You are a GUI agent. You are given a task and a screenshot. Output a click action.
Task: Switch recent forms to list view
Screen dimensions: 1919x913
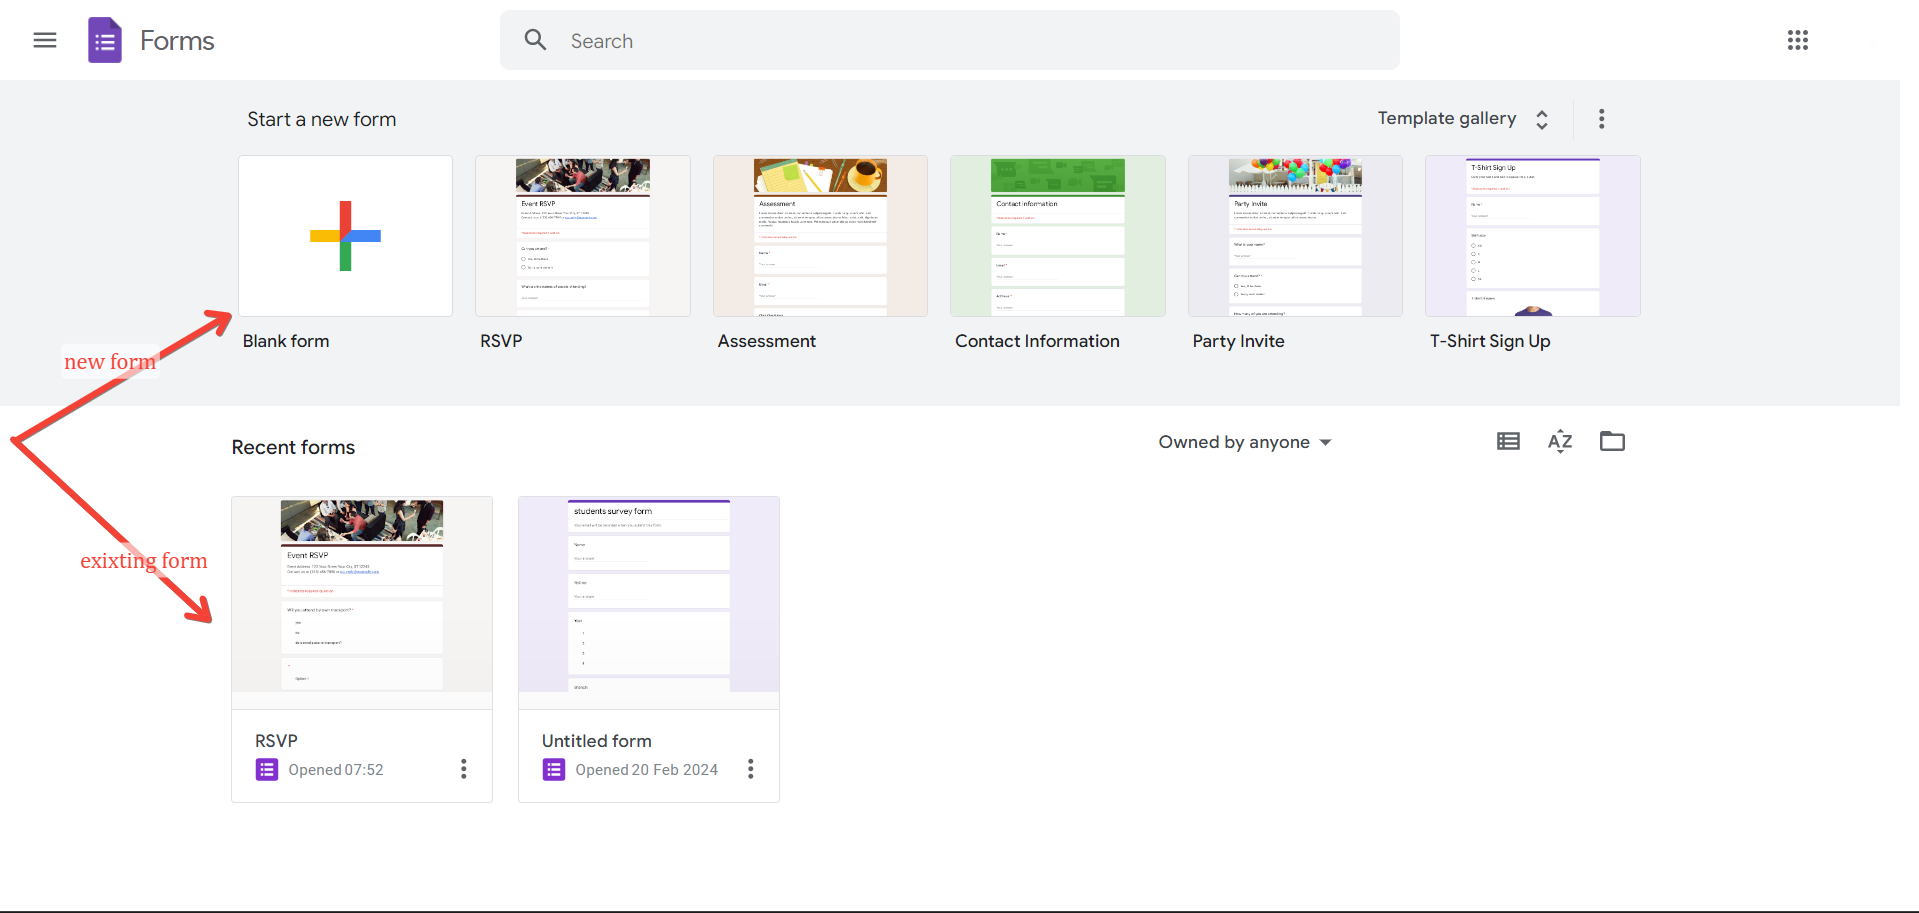coord(1508,441)
